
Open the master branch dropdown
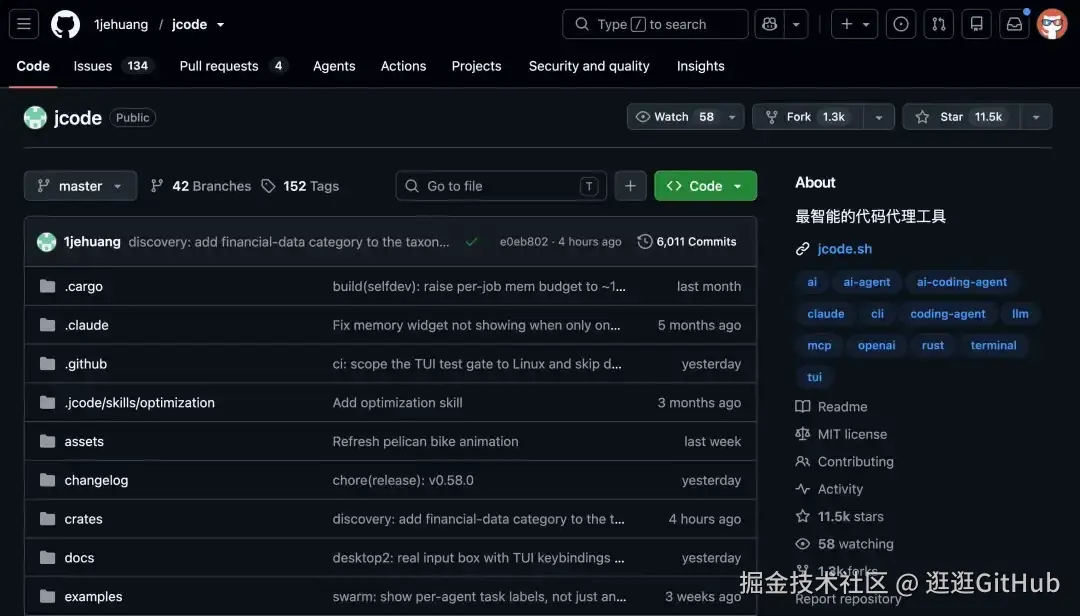click(x=80, y=186)
